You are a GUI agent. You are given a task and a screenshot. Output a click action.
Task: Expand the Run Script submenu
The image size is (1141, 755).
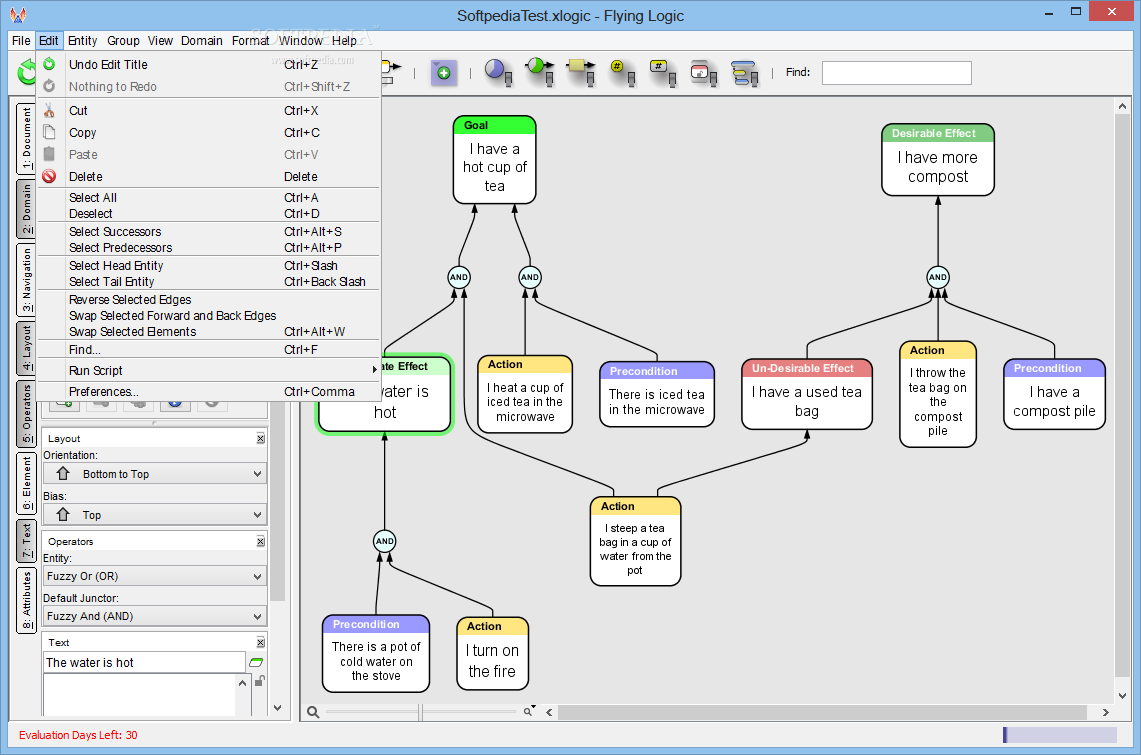point(210,370)
